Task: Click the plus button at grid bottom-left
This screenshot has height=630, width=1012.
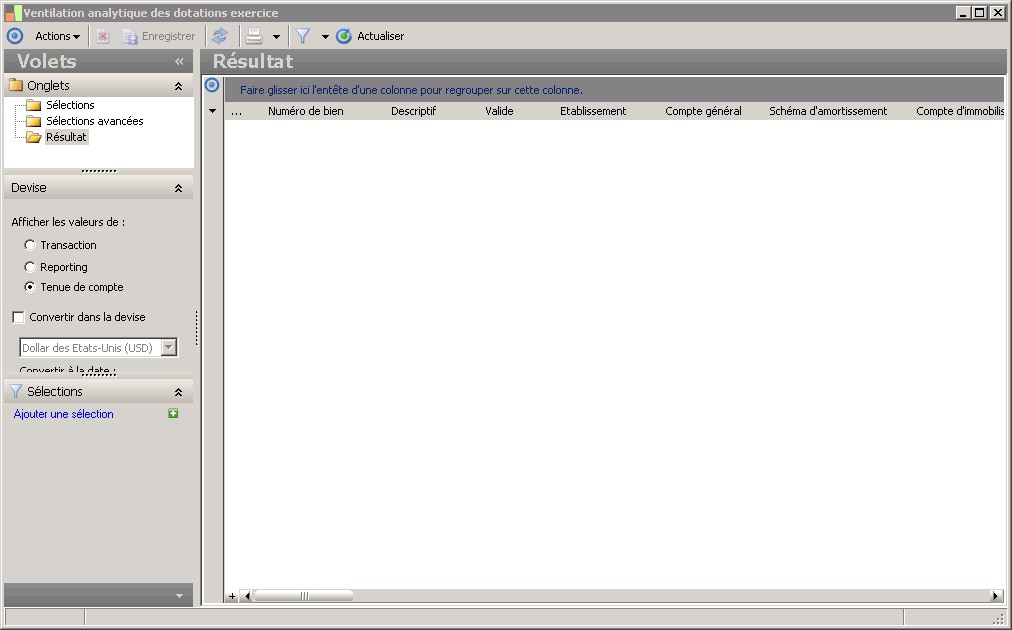Action: point(232,596)
